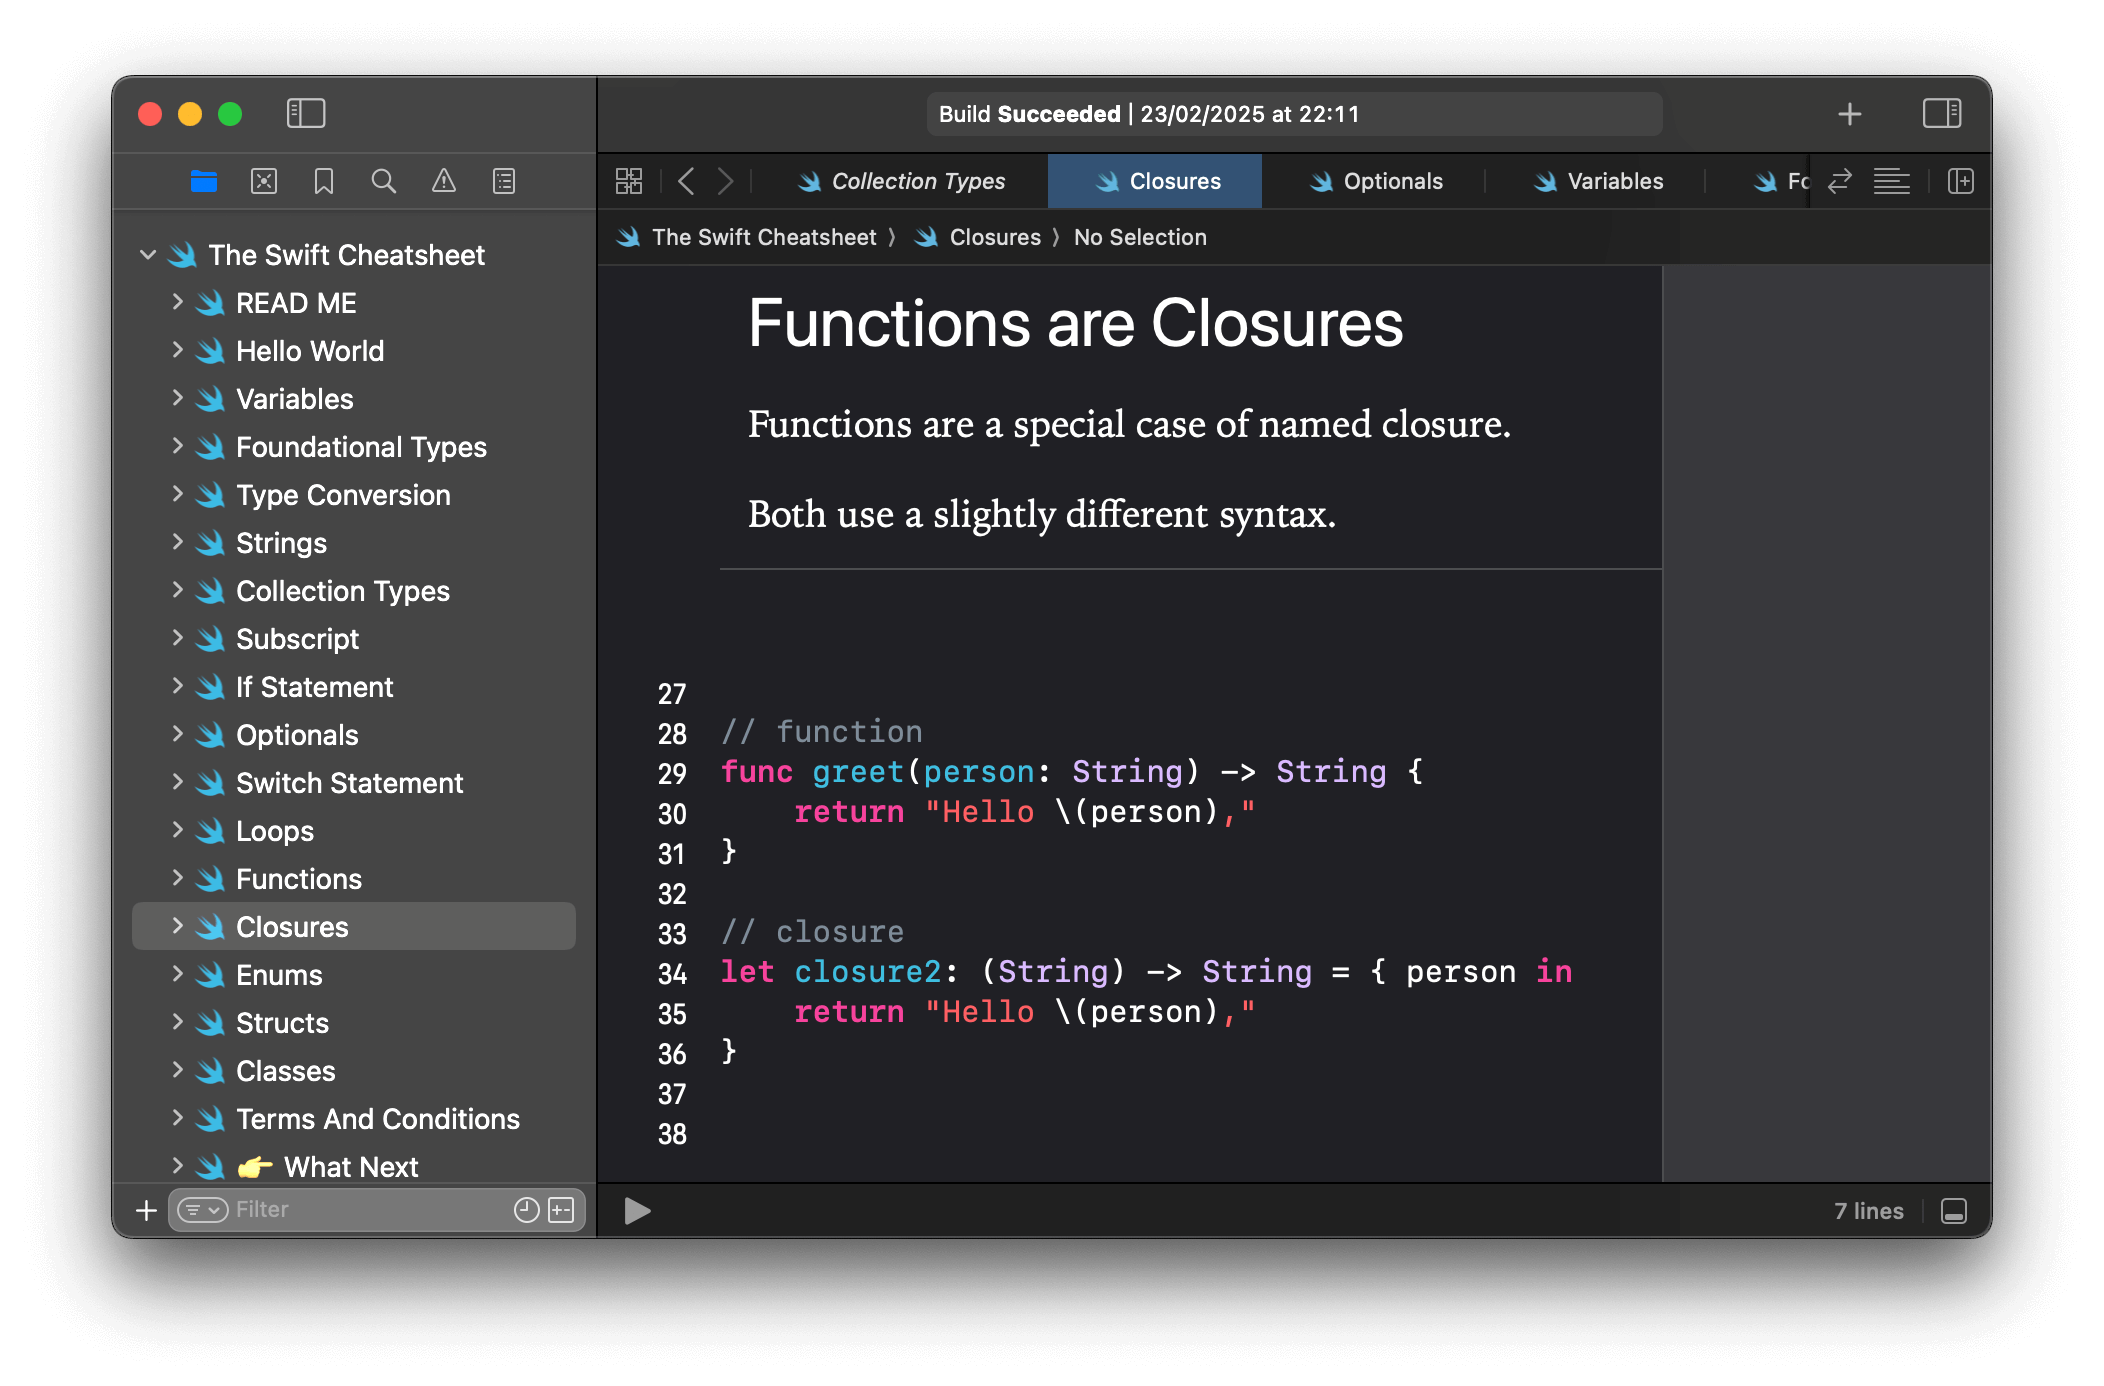Open the Project navigator folder icon

pos(204,181)
